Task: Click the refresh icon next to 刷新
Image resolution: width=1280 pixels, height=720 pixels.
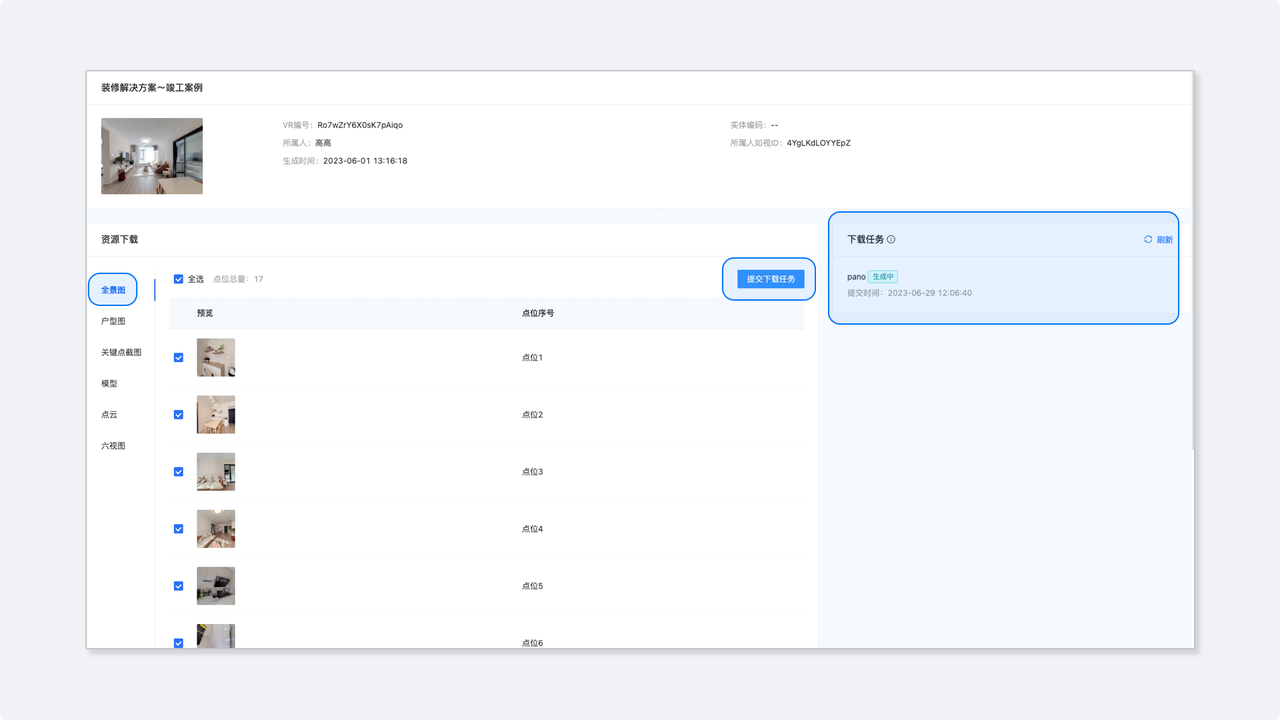Action: coord(1148,240)
